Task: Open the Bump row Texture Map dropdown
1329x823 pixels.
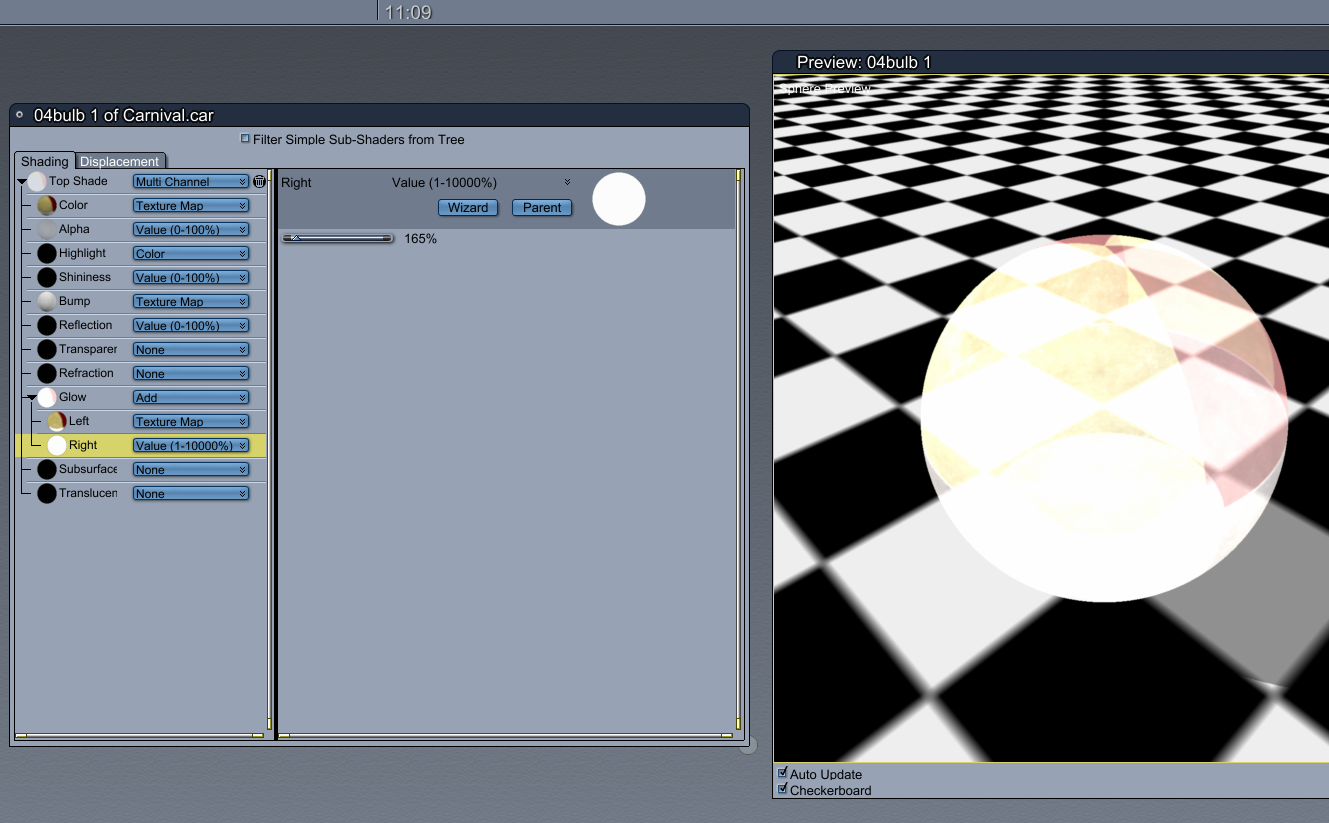Action: (191, 302)
